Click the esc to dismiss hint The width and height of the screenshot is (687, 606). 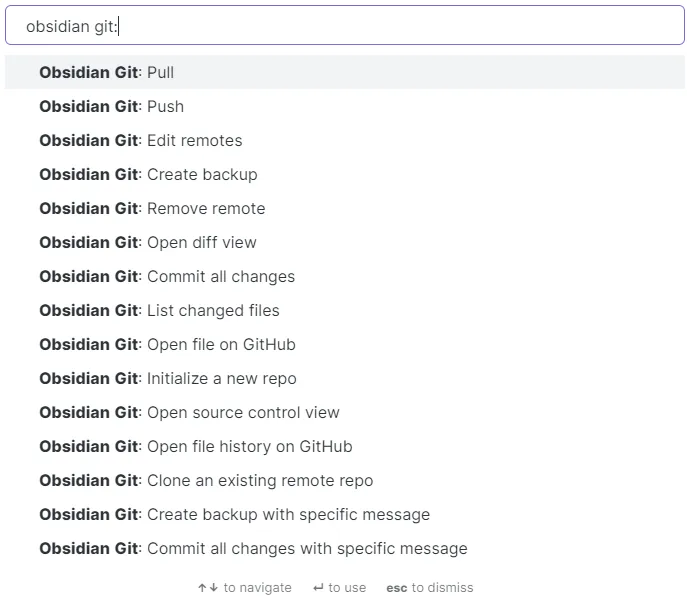click(x=430, y=588)
